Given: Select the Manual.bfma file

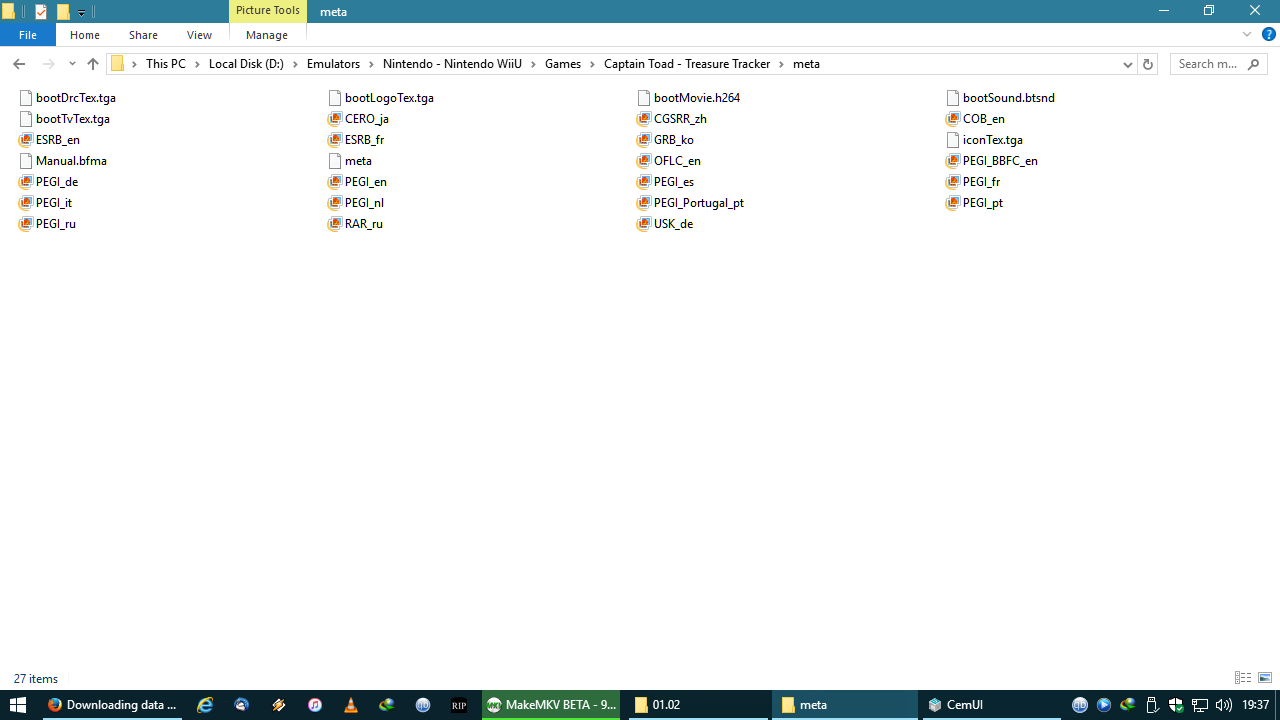Looking at the screenshot, I should pyautogui.click(x=62, y=161).
